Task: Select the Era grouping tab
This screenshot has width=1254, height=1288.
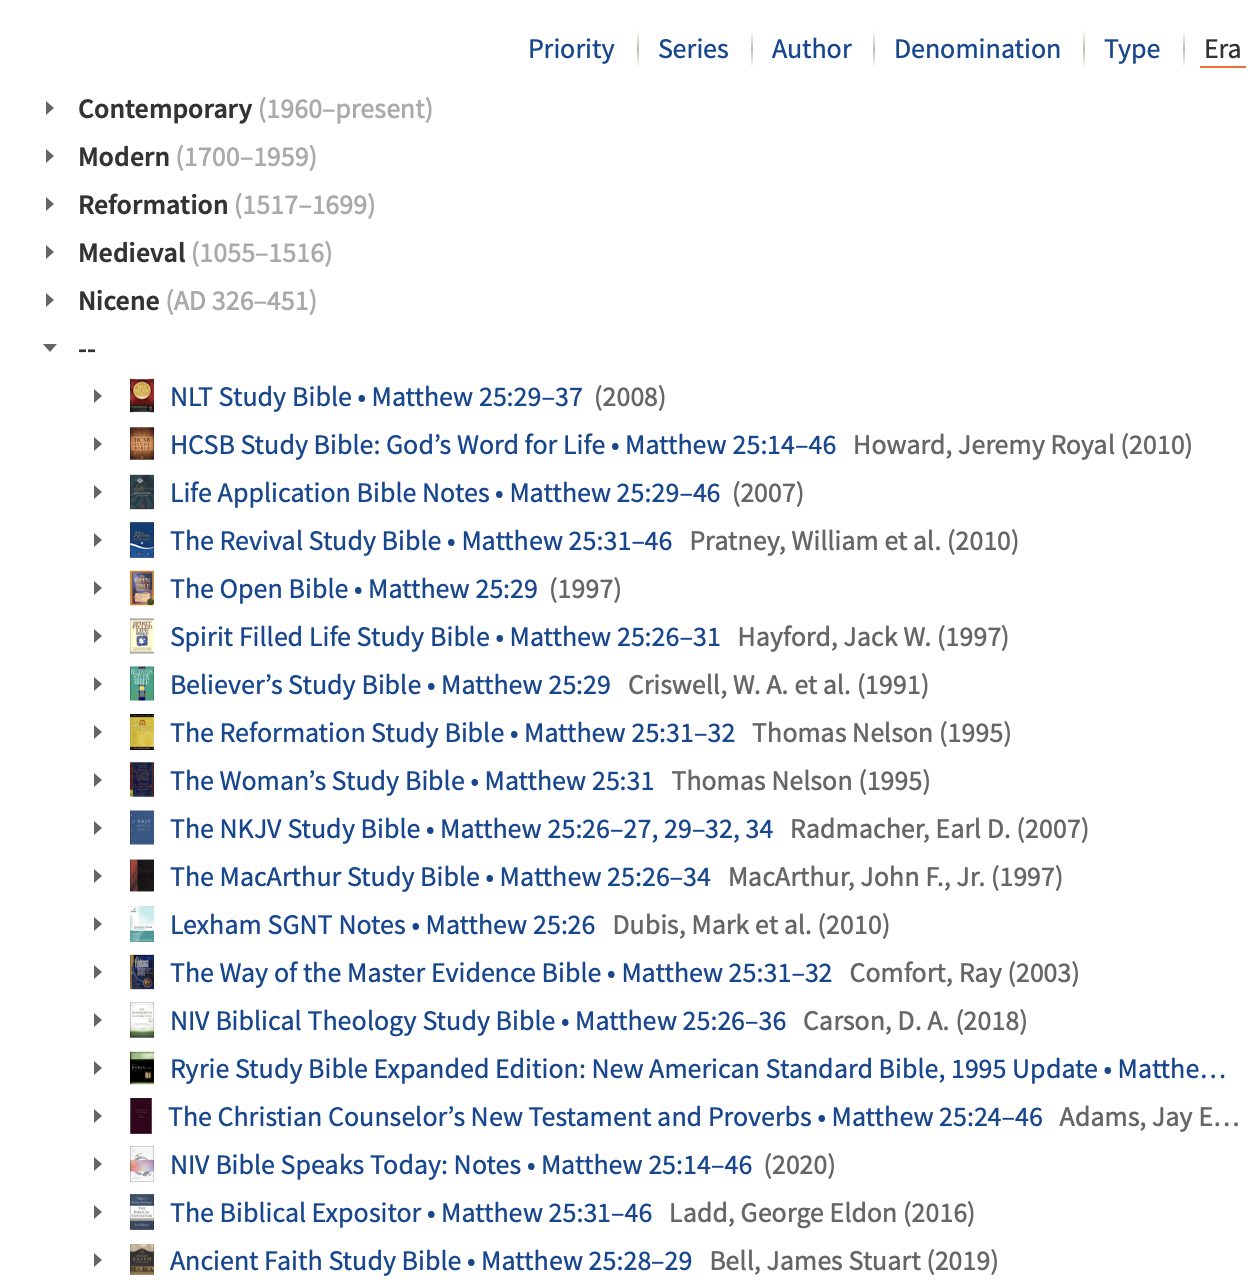Action: tap(1222, 49)
